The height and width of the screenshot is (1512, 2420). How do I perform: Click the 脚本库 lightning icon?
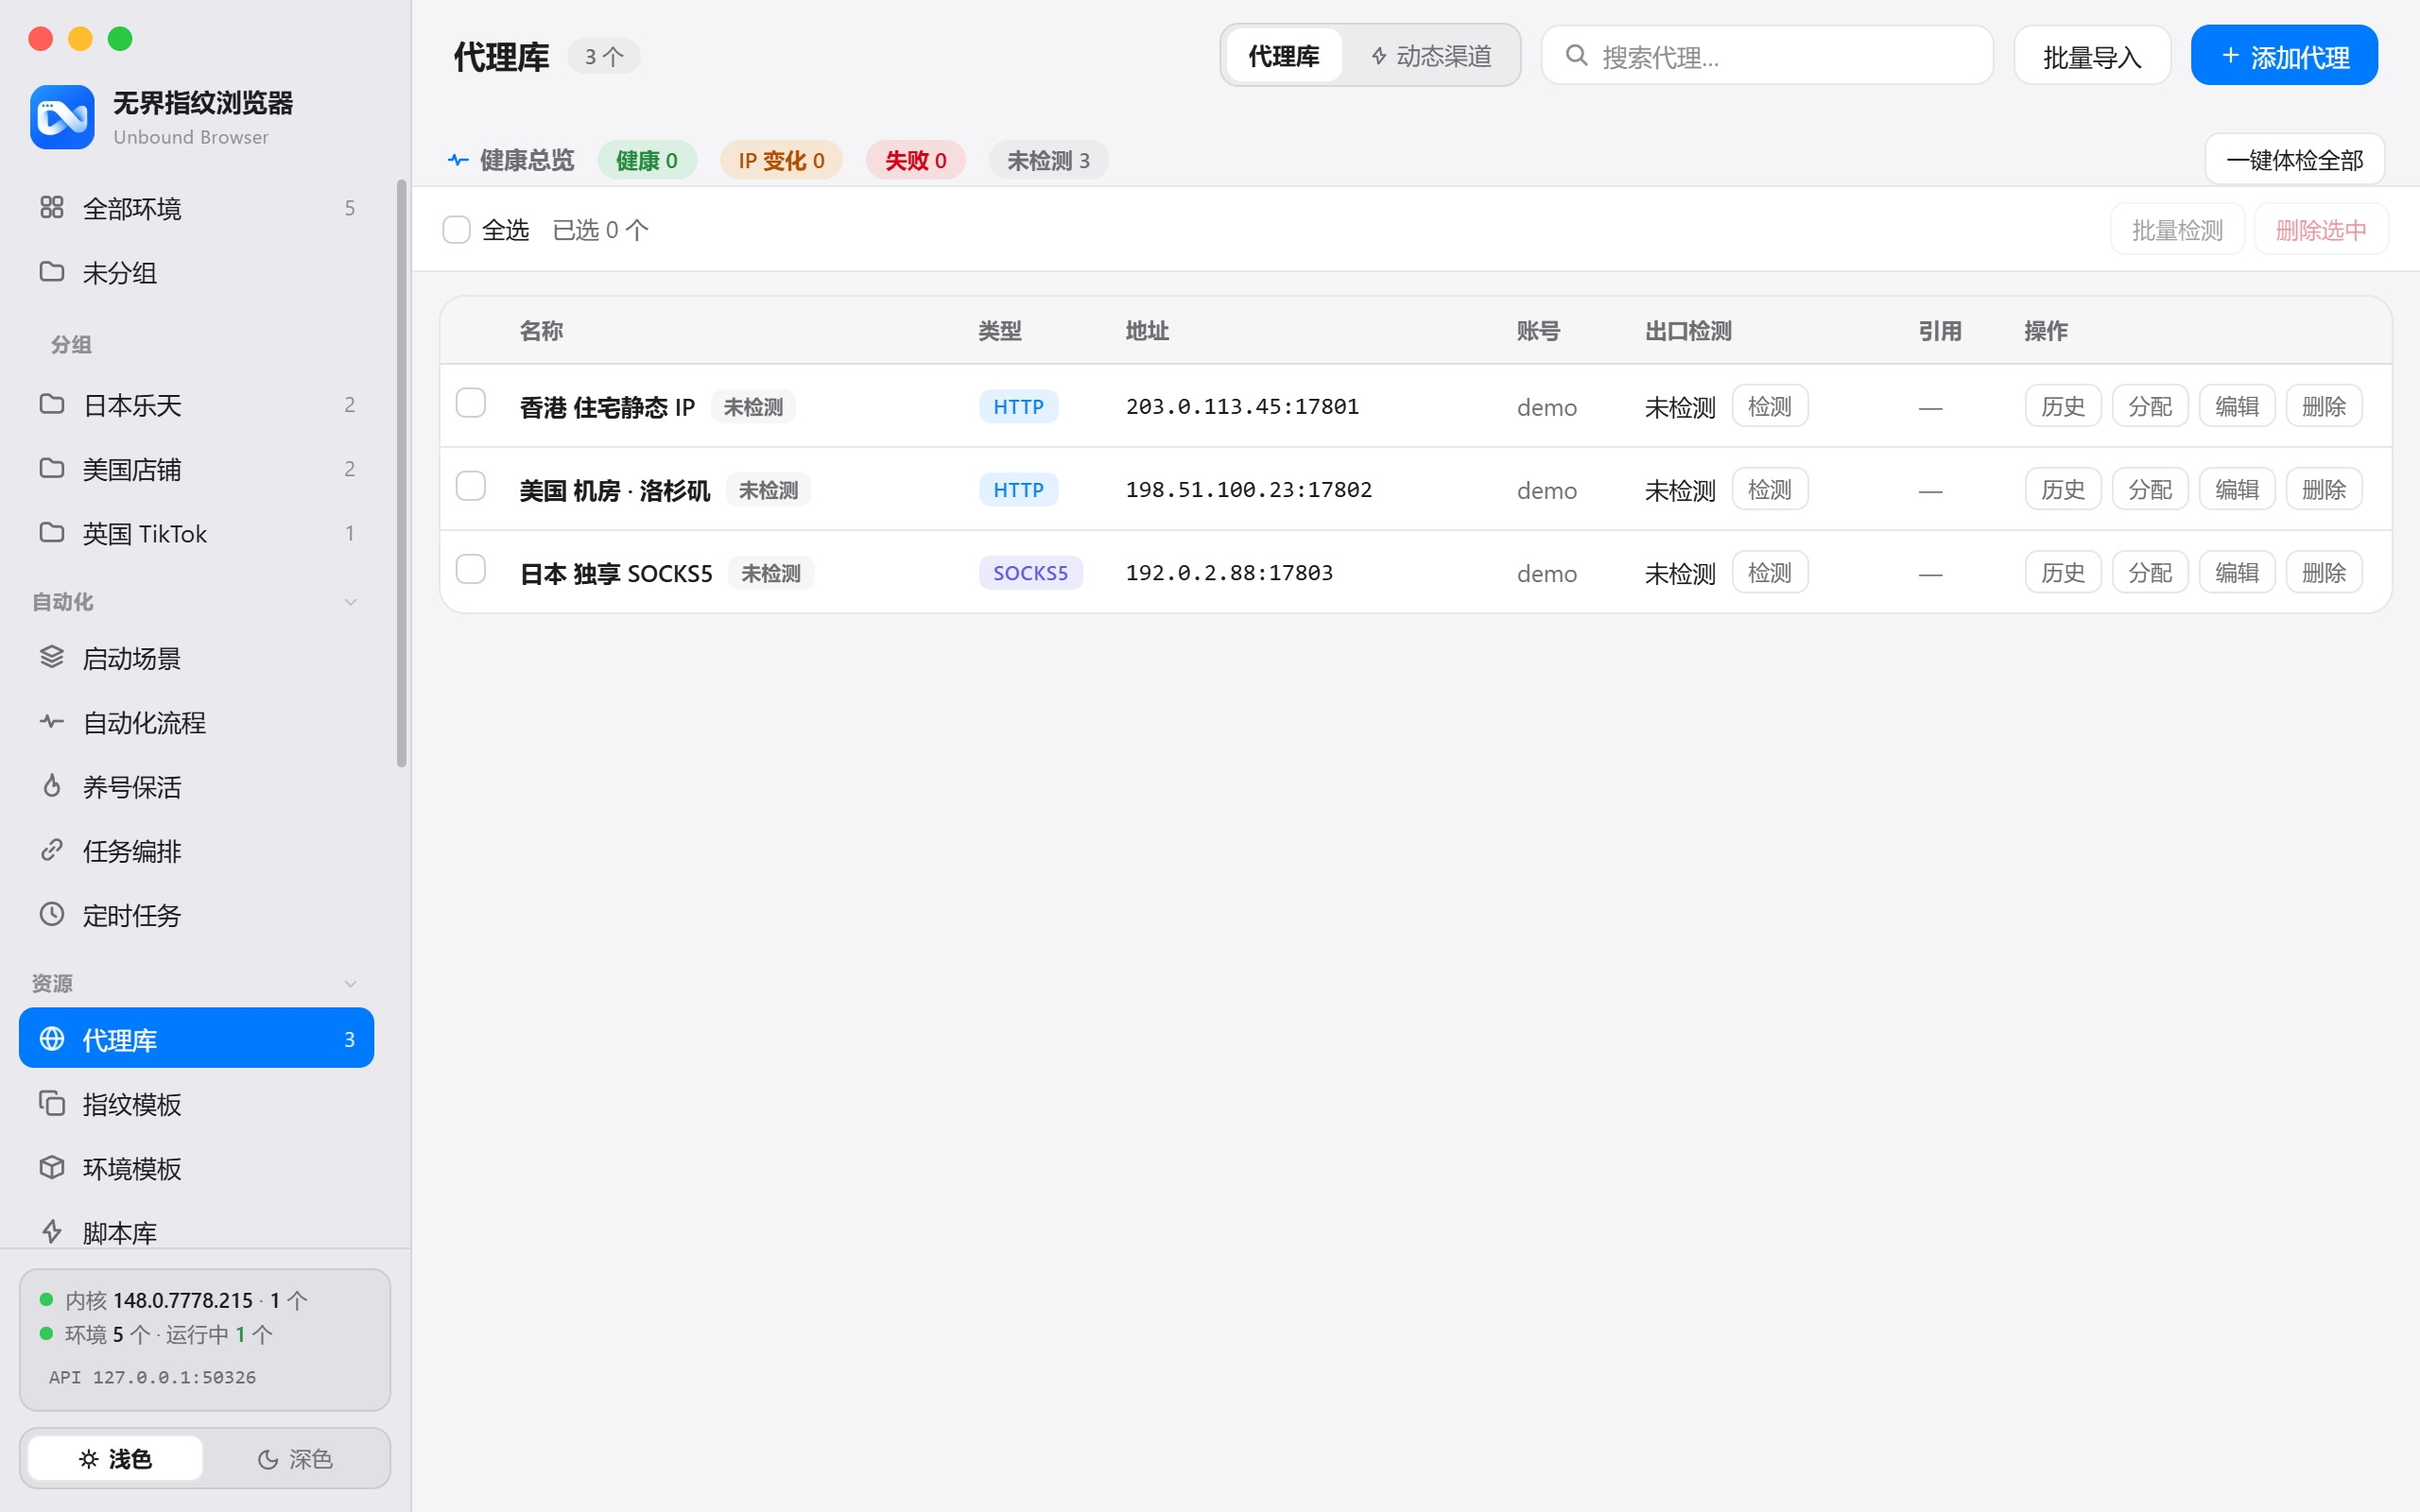point(52,1231)
